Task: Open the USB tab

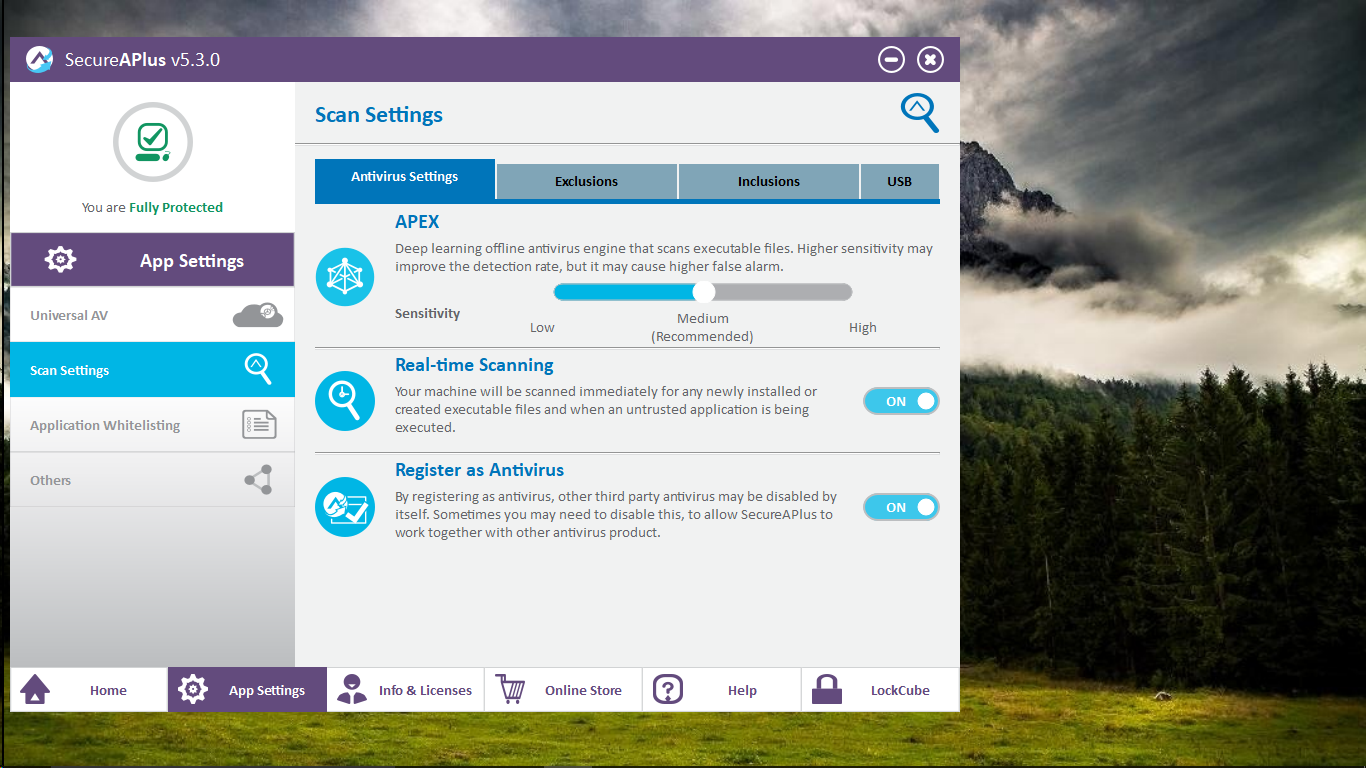Action: coord(900,181)
